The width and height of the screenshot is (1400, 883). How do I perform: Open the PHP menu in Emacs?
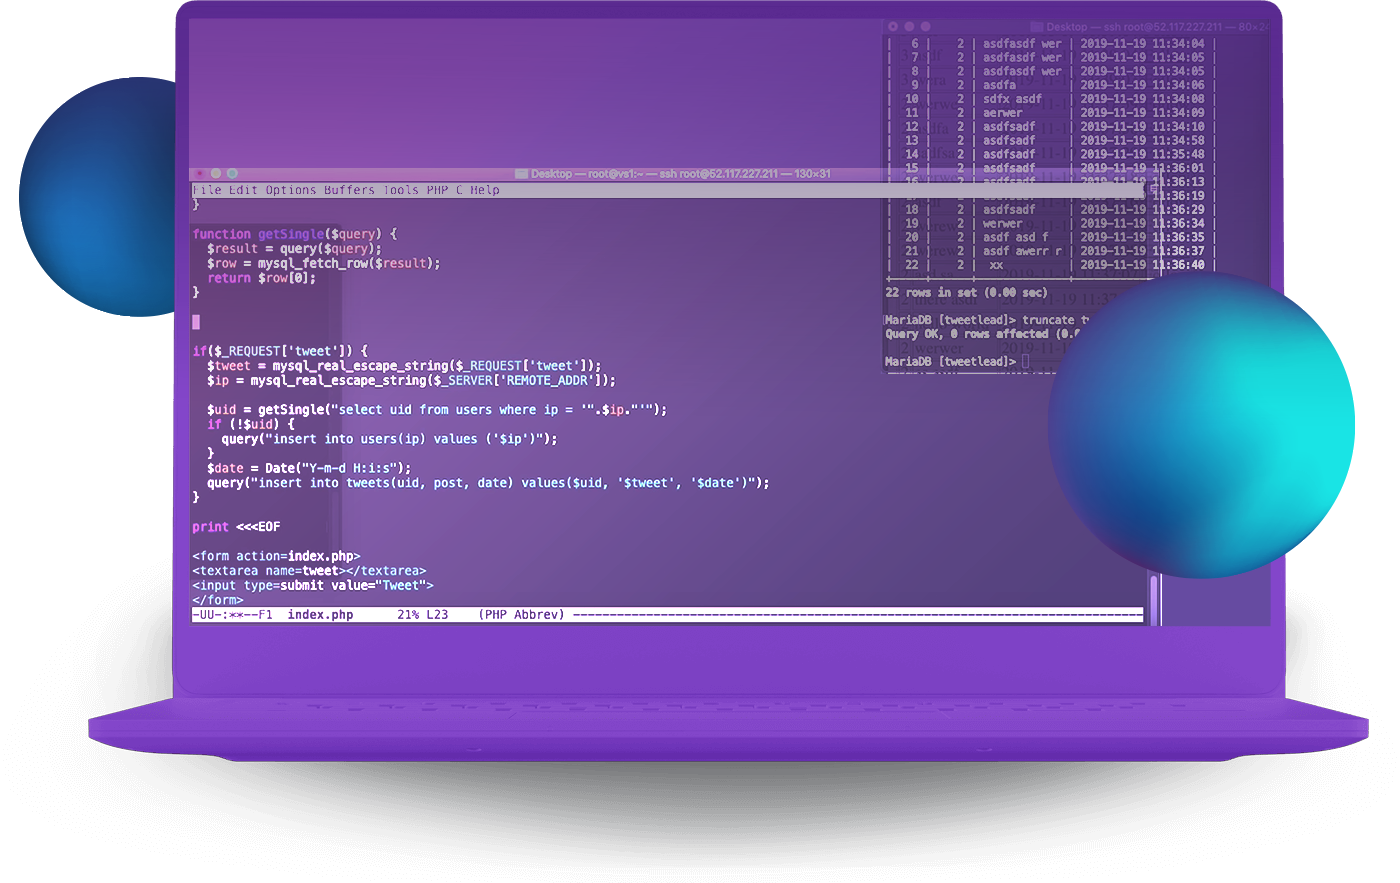437,190
